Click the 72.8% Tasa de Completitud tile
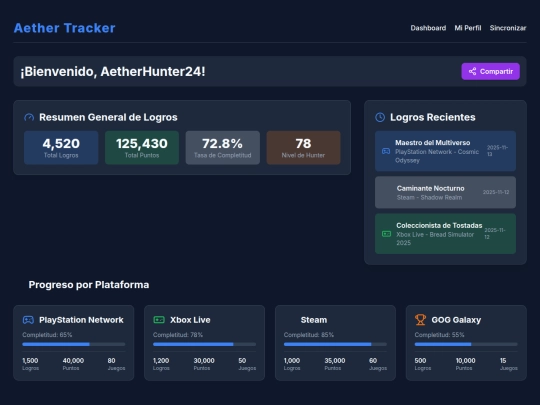The image size is (540, 405). (x=222, y=147)
